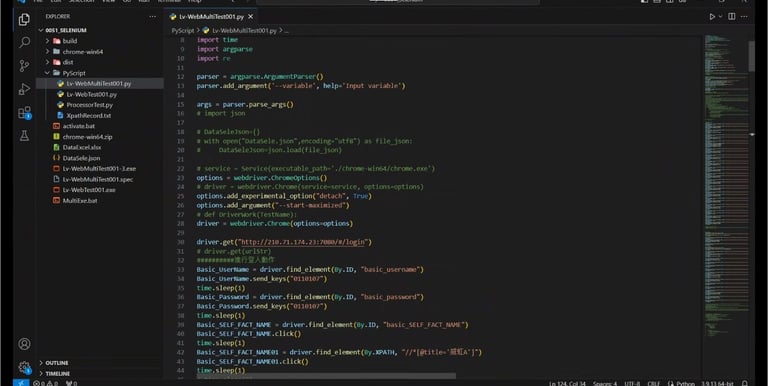This screenshot has width=768, height=386.
Task: Open the Testing flask view
Action: pos(24,136)
